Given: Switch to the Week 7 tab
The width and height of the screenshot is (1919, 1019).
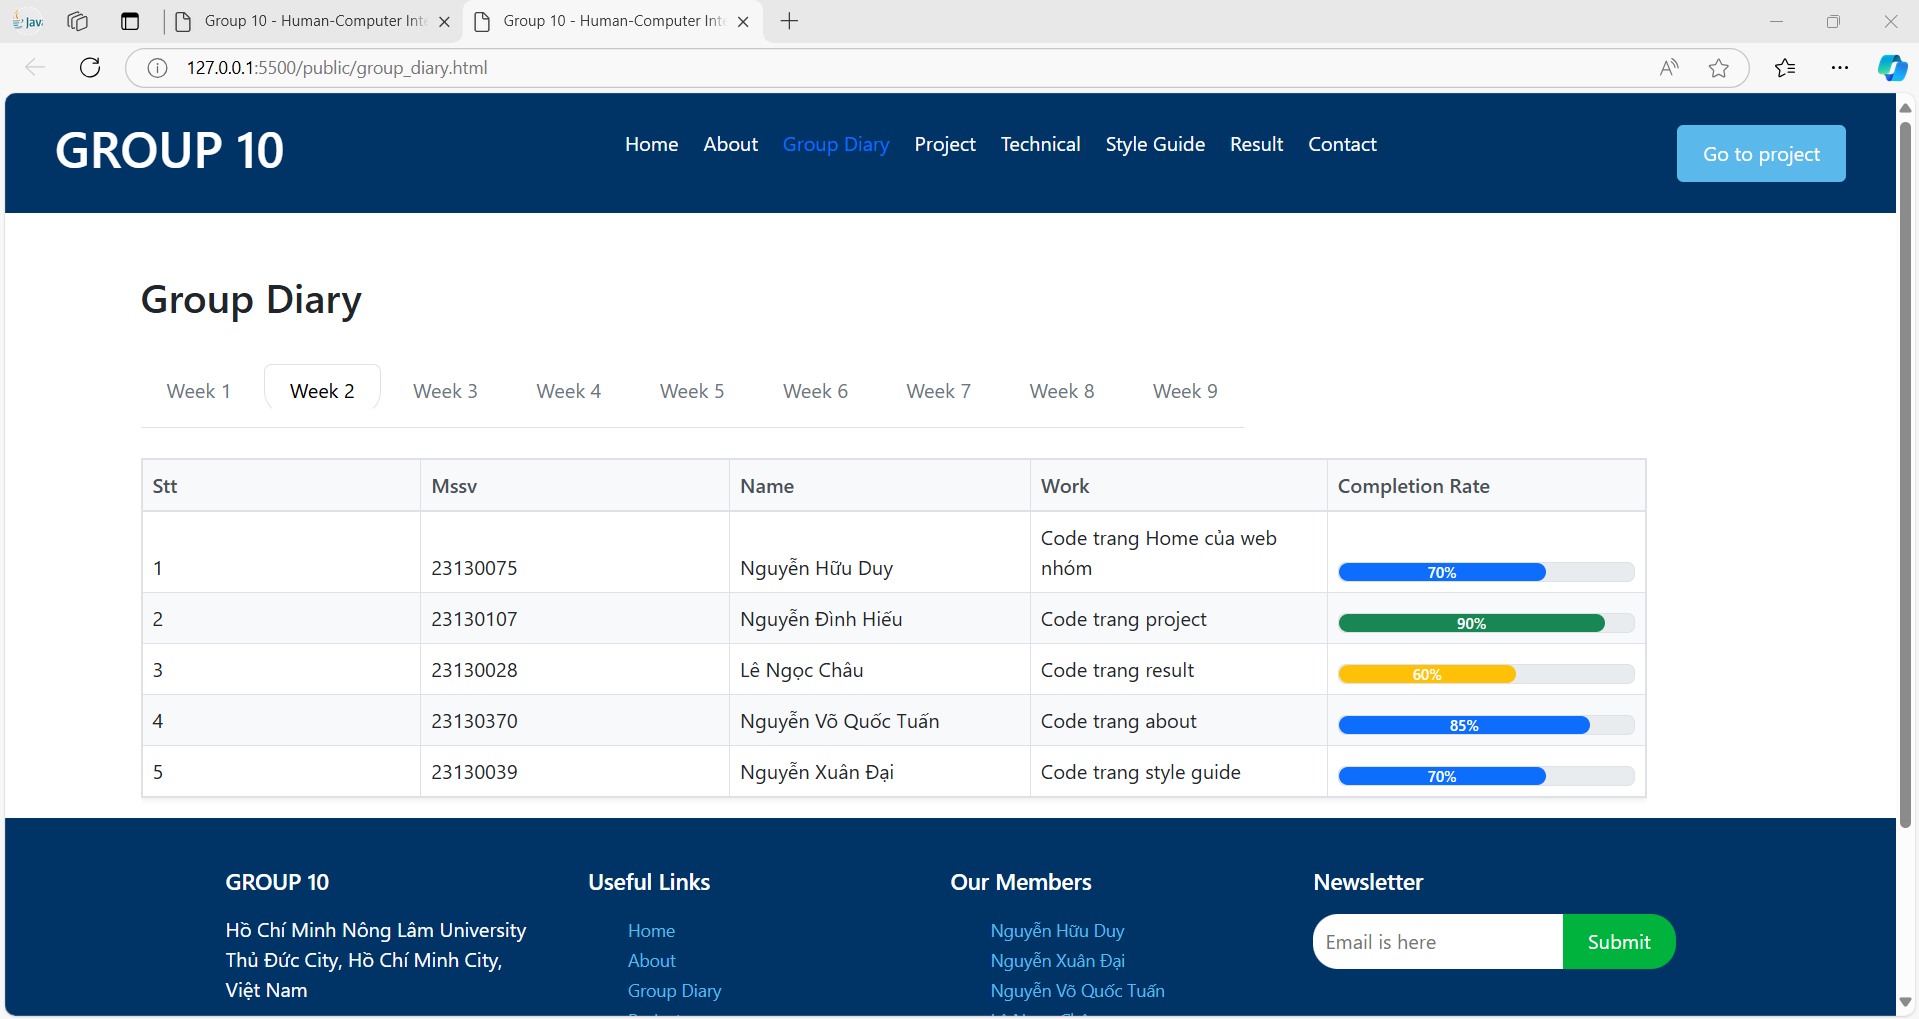Looking at the screenshot, I should click(938, 391).
